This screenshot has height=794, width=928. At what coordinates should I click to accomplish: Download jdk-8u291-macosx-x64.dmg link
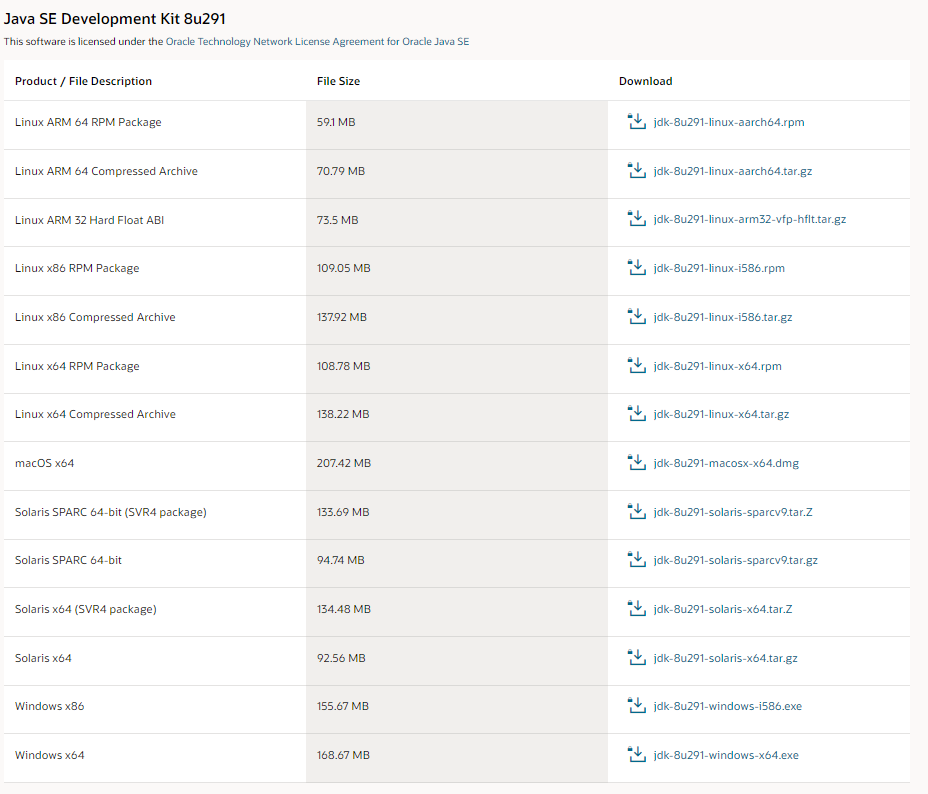click(x=726, y=463)
